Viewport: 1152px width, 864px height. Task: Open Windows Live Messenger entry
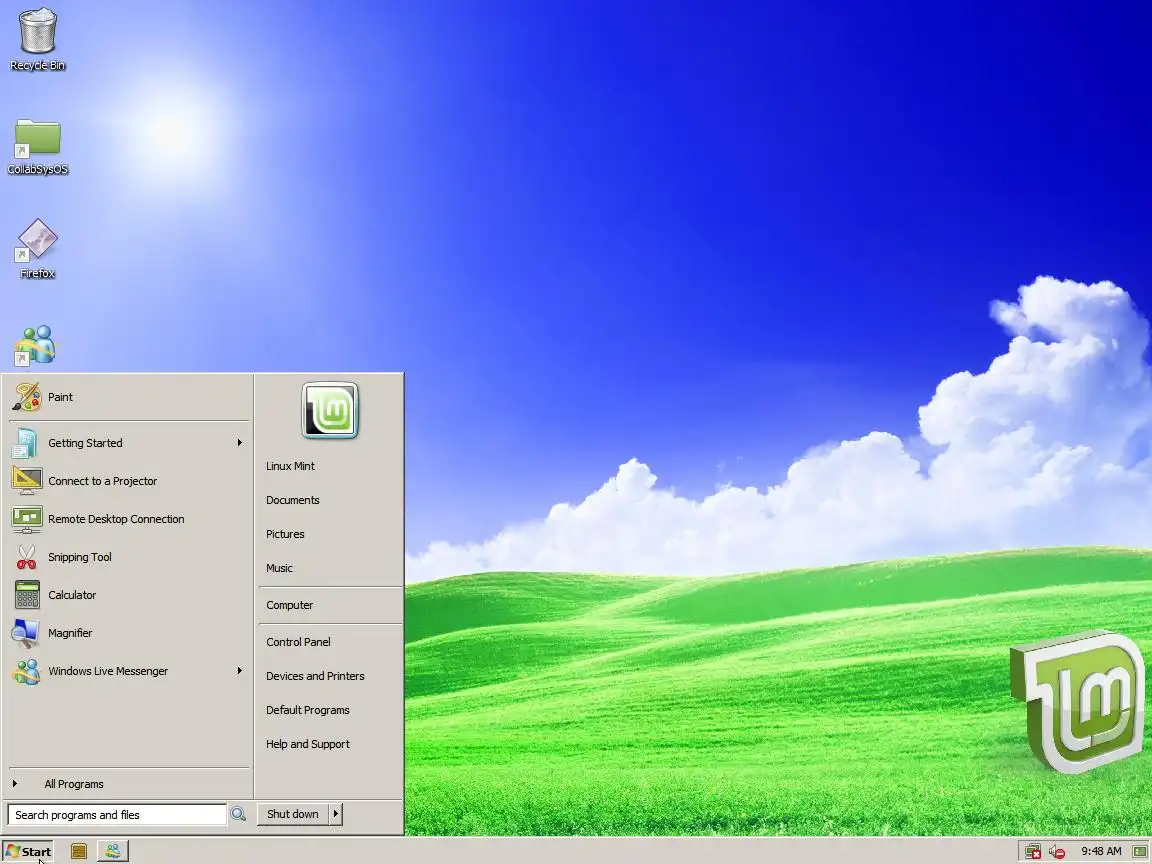pyautogui.click(x=130, y=671)
